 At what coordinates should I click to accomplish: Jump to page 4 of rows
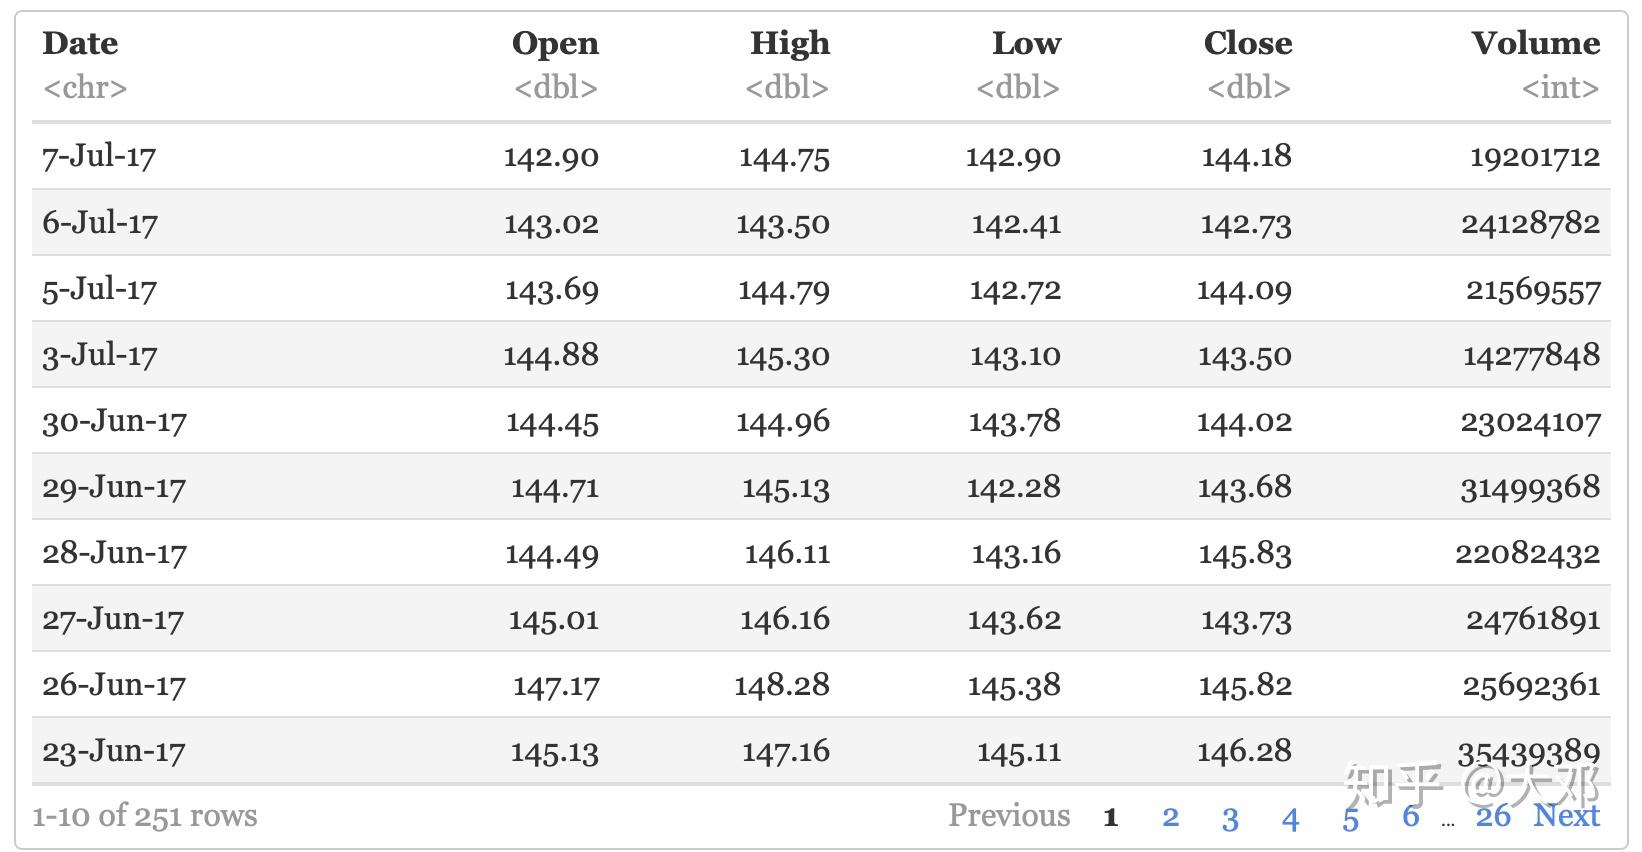1290,818
